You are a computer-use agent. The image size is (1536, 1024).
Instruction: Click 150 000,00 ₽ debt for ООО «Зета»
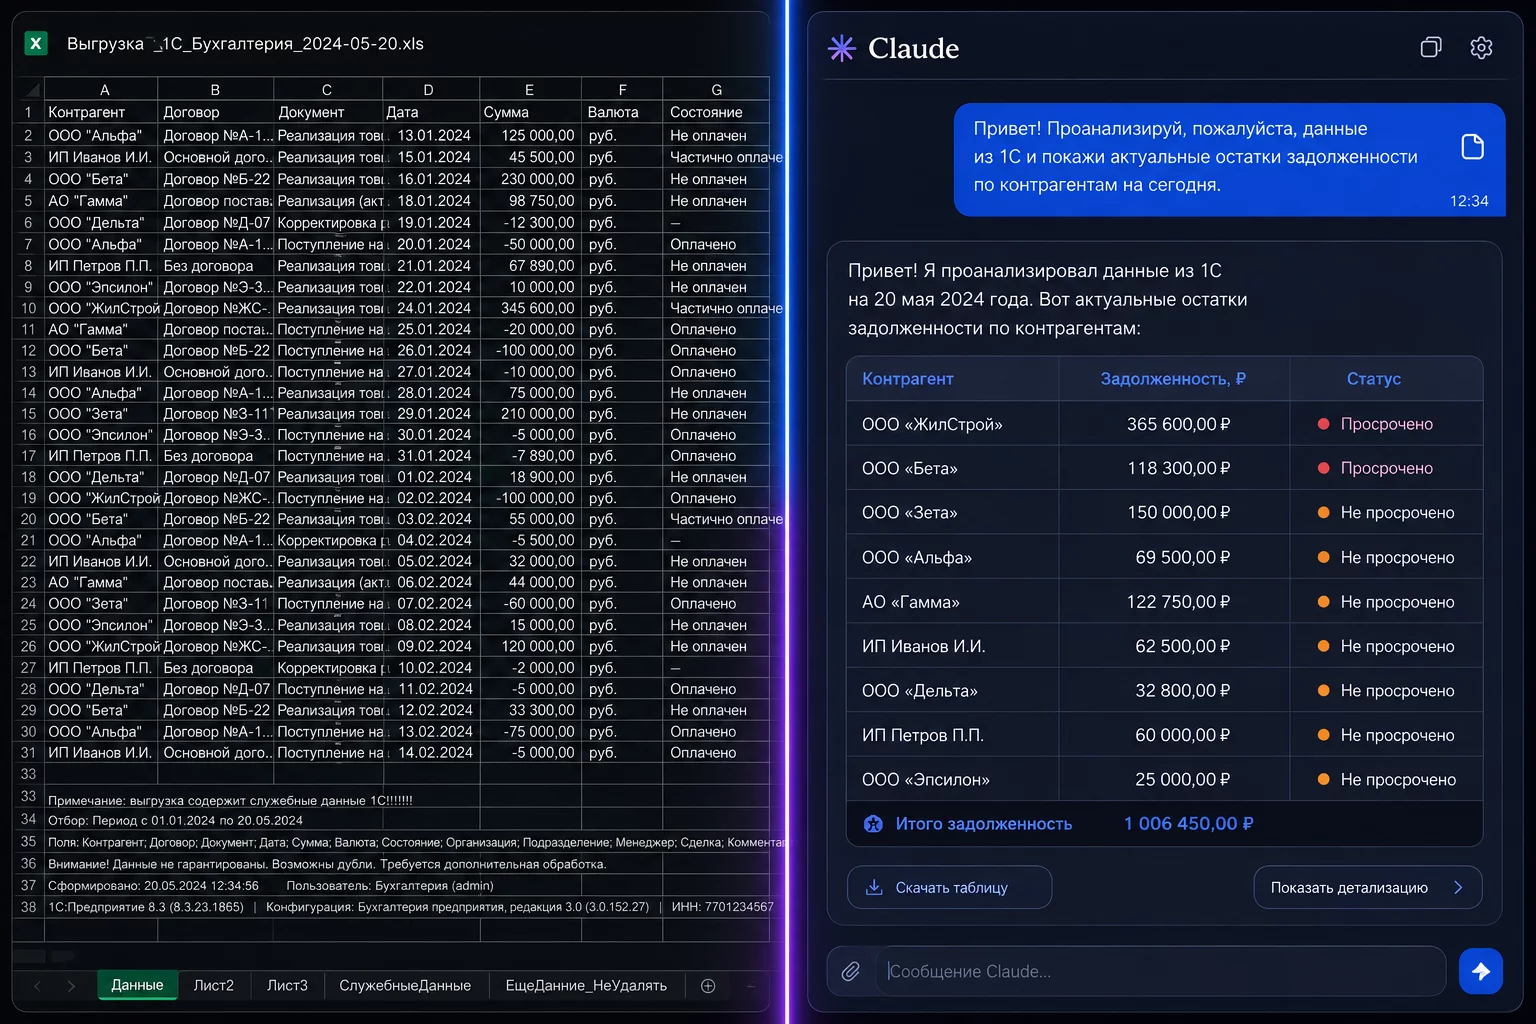click(1178, 512)
